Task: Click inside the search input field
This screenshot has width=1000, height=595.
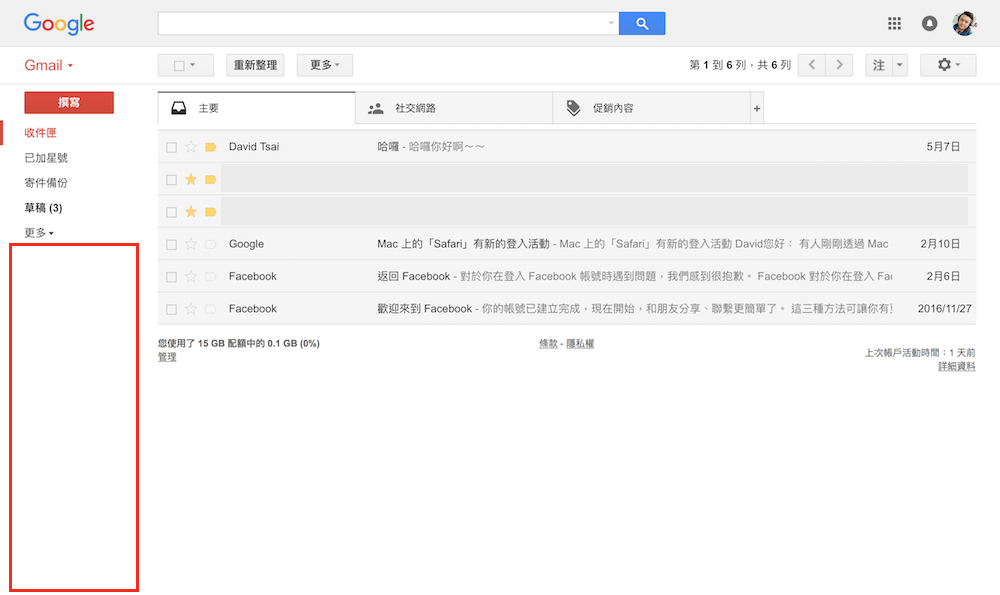Action: pyautogui.click(x=390, y=22)
